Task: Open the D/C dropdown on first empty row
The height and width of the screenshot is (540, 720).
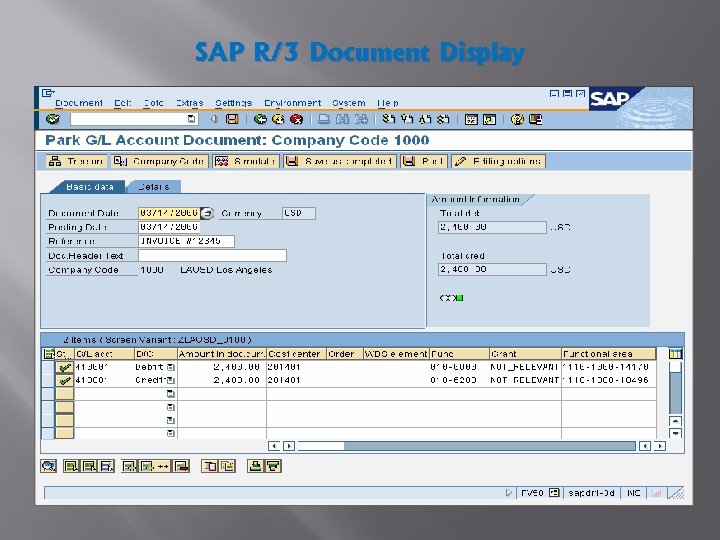Action: (x=171, y=394)
